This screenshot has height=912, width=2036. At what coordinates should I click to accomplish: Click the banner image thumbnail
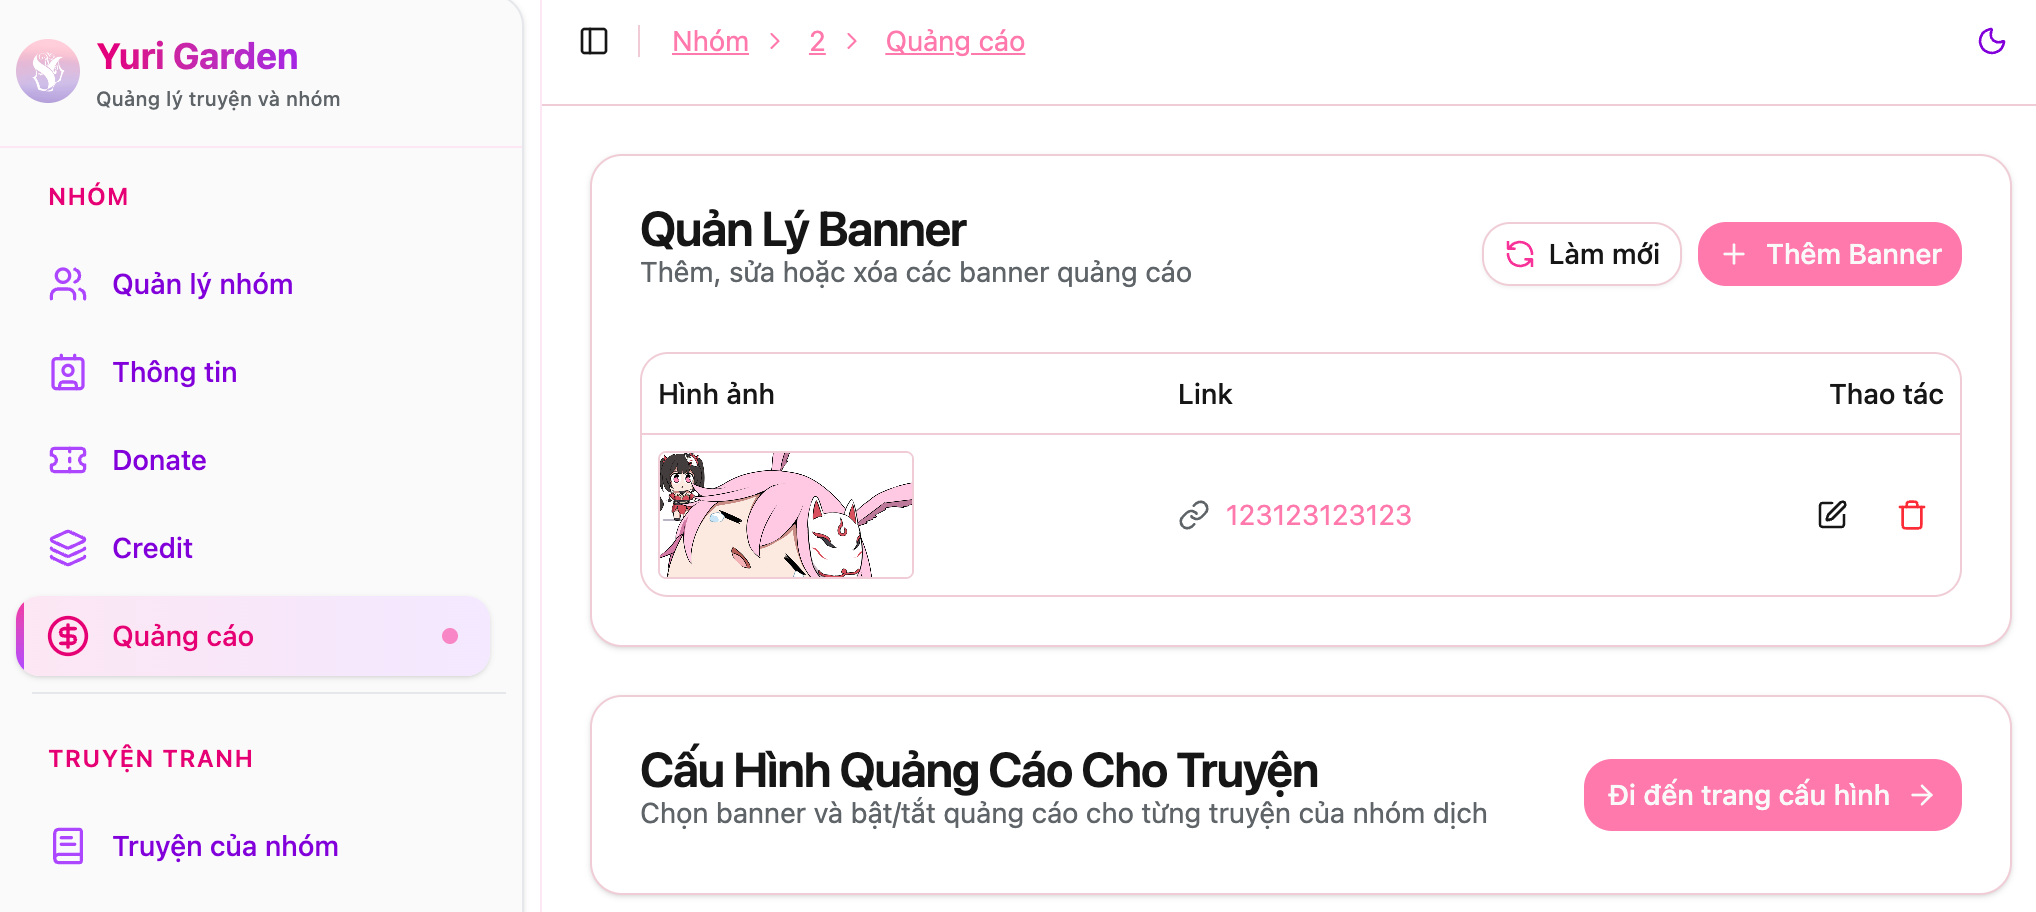[x=786, y=515]
